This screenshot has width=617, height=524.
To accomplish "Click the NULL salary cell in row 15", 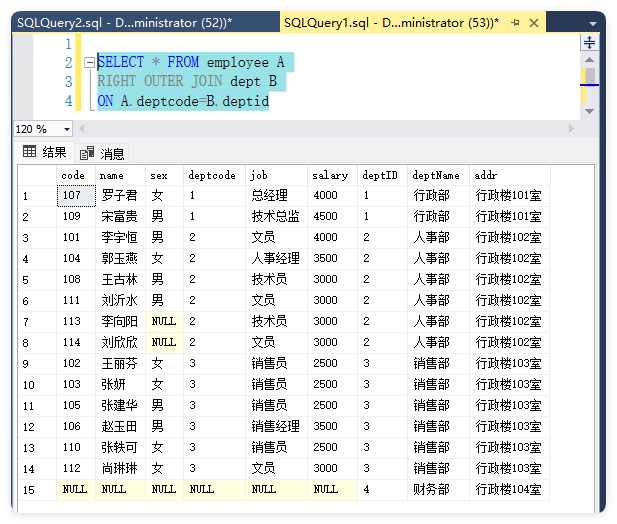I will point(332,490).
